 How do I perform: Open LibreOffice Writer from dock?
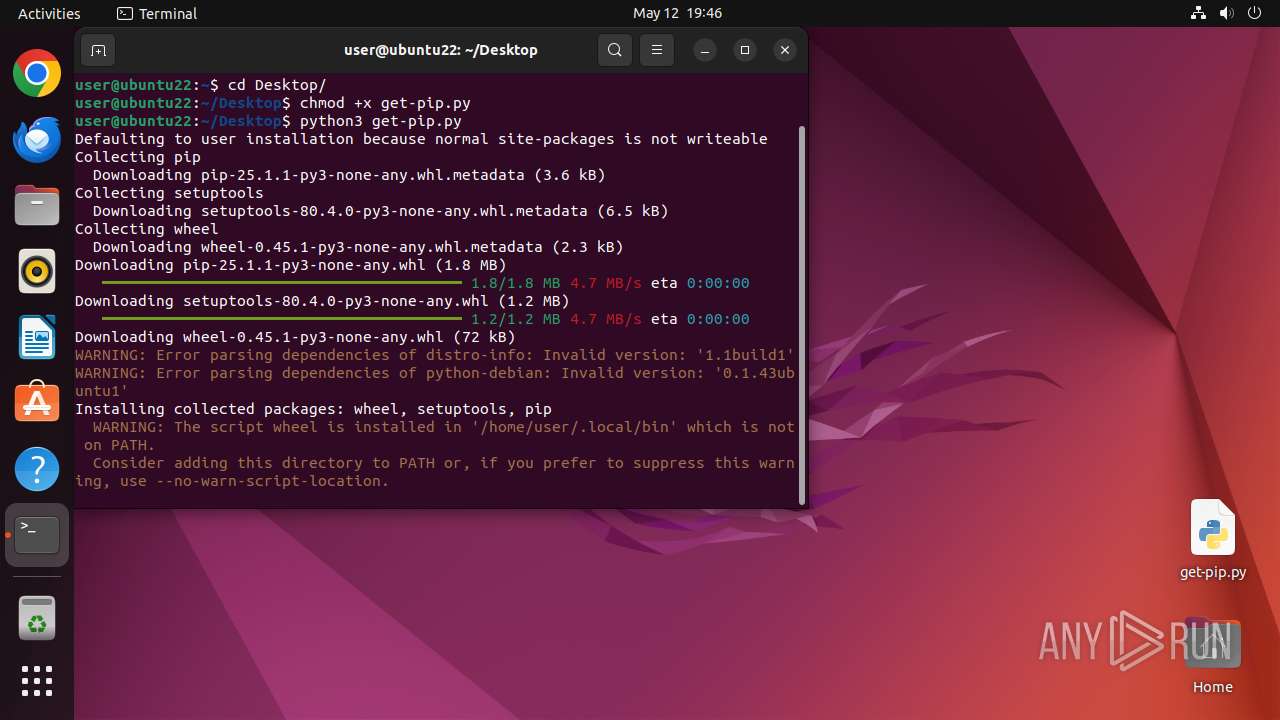coord(37,337)
